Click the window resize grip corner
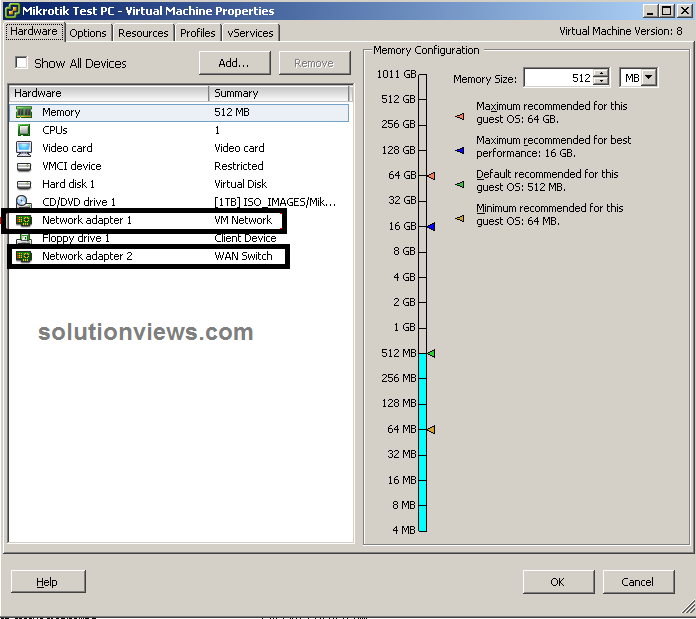This screenshot has width=696, height=619. (688, 607)
